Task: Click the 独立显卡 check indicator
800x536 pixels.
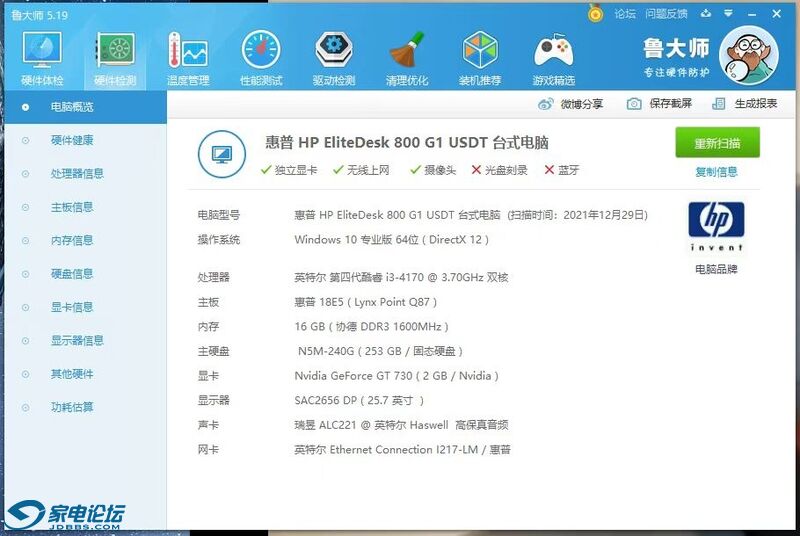Action: click(x=289, y=170)
